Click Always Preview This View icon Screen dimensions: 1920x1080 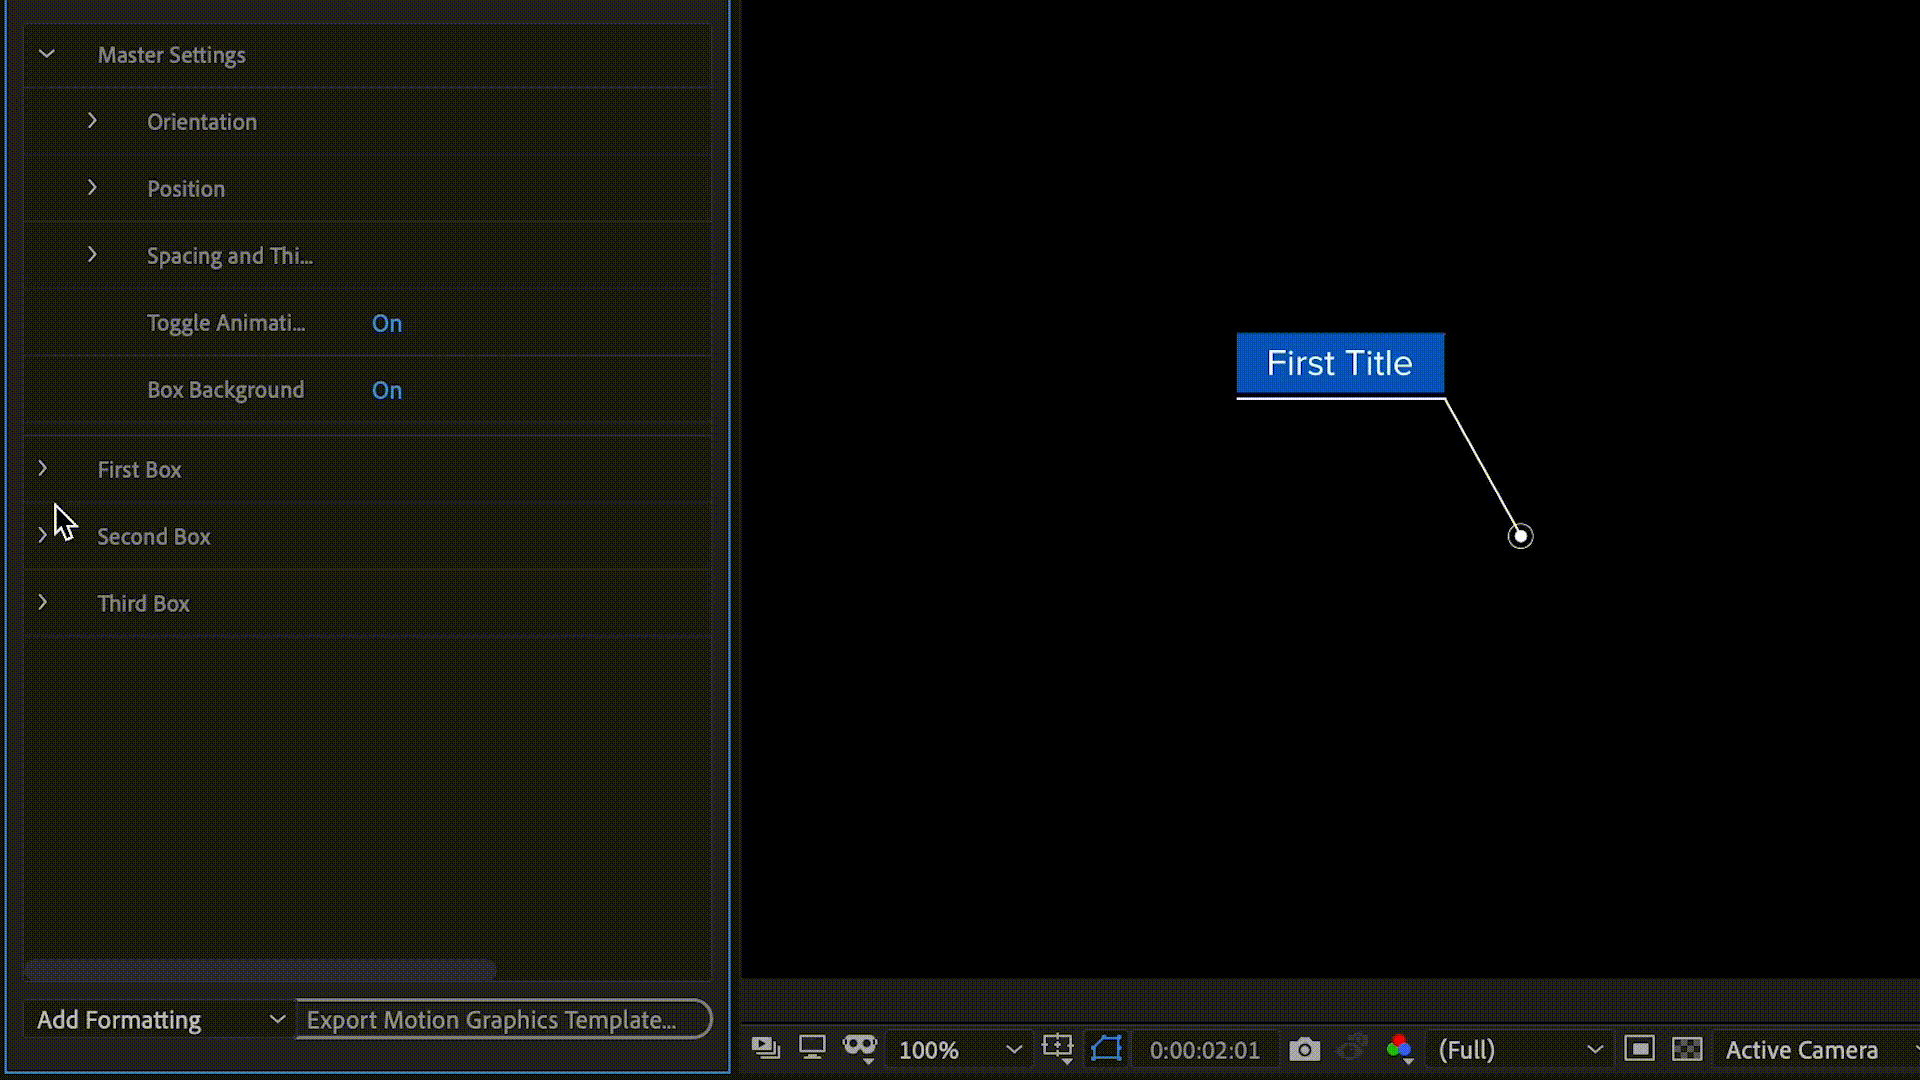click(765, 1048)
